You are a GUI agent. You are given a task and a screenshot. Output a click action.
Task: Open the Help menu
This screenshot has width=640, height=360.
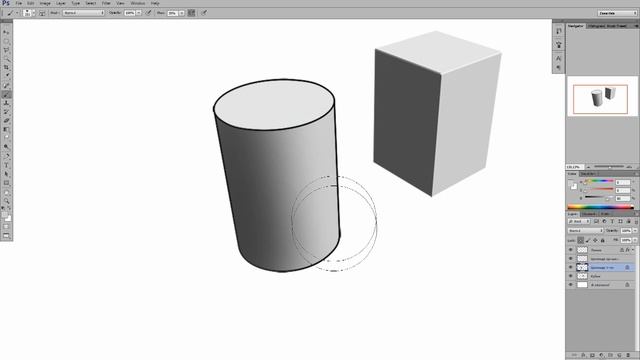pyautogui.click(x=155, y=3)
